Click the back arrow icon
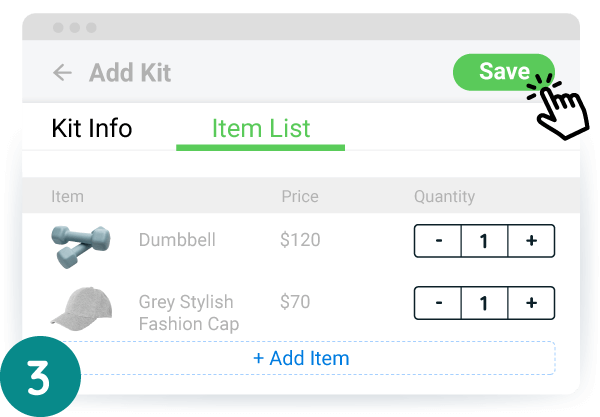The image size is (600, 417). click(x=63, y=72)
